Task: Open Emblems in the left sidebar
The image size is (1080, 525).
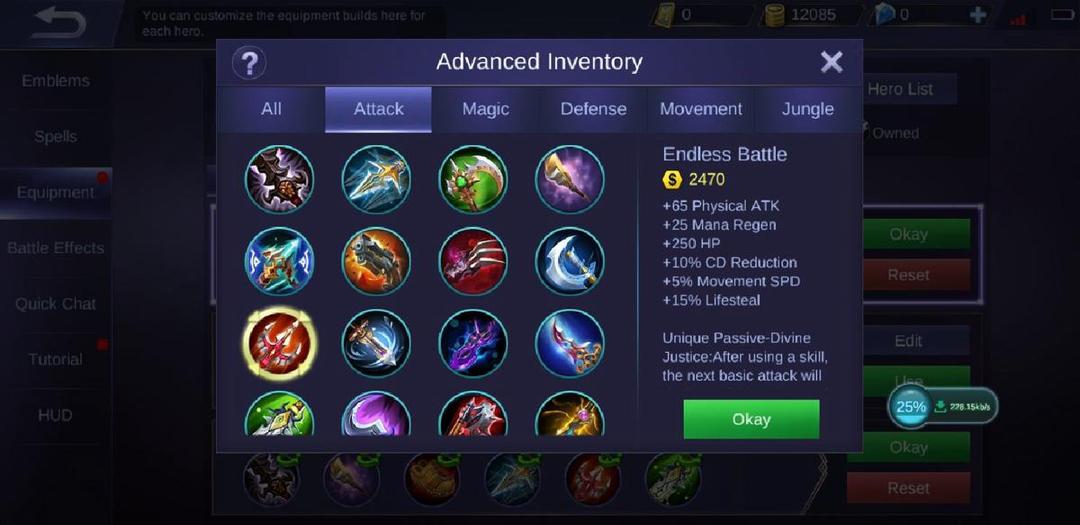Action: (56, 81)
